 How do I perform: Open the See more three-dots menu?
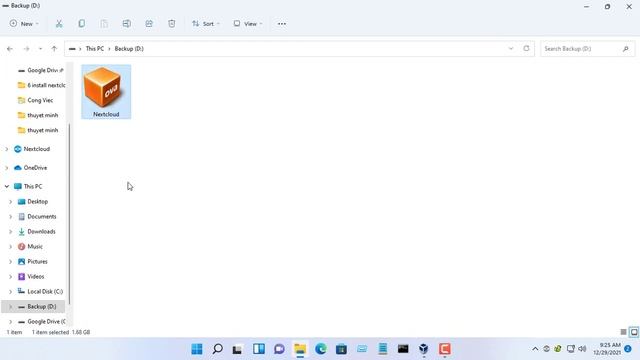click(x=282, y=24)
